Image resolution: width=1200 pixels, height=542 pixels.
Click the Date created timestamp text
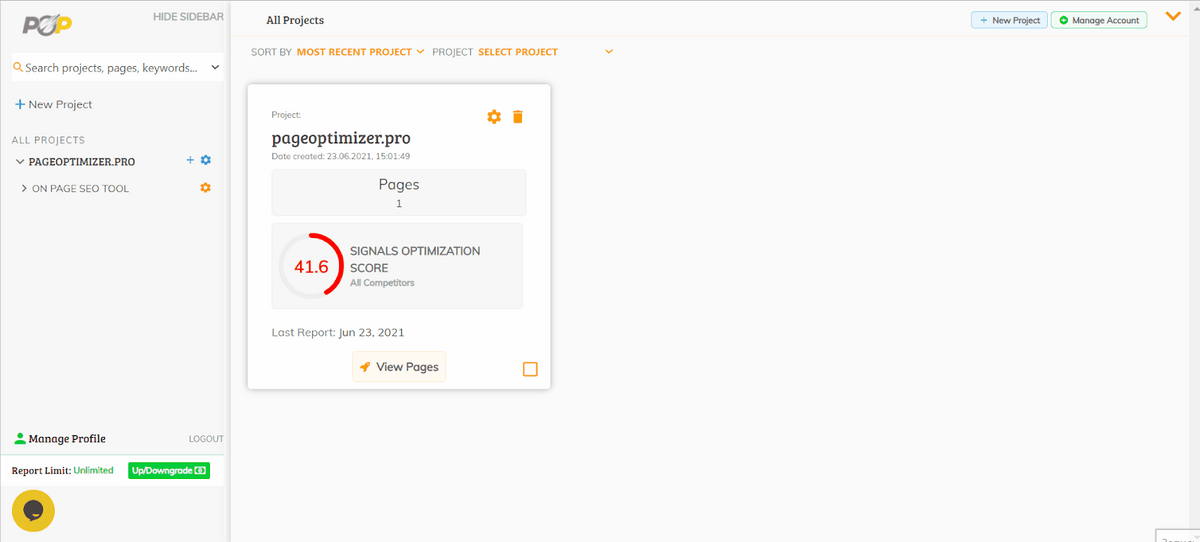click(x=341, y=156)
